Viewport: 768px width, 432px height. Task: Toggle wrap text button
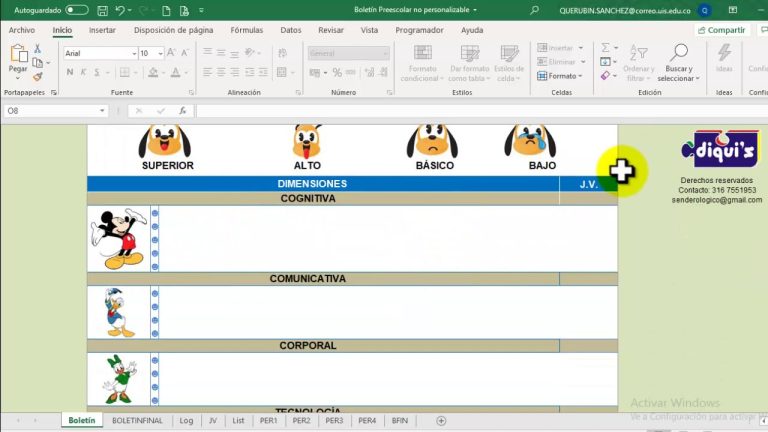[283, 53]
